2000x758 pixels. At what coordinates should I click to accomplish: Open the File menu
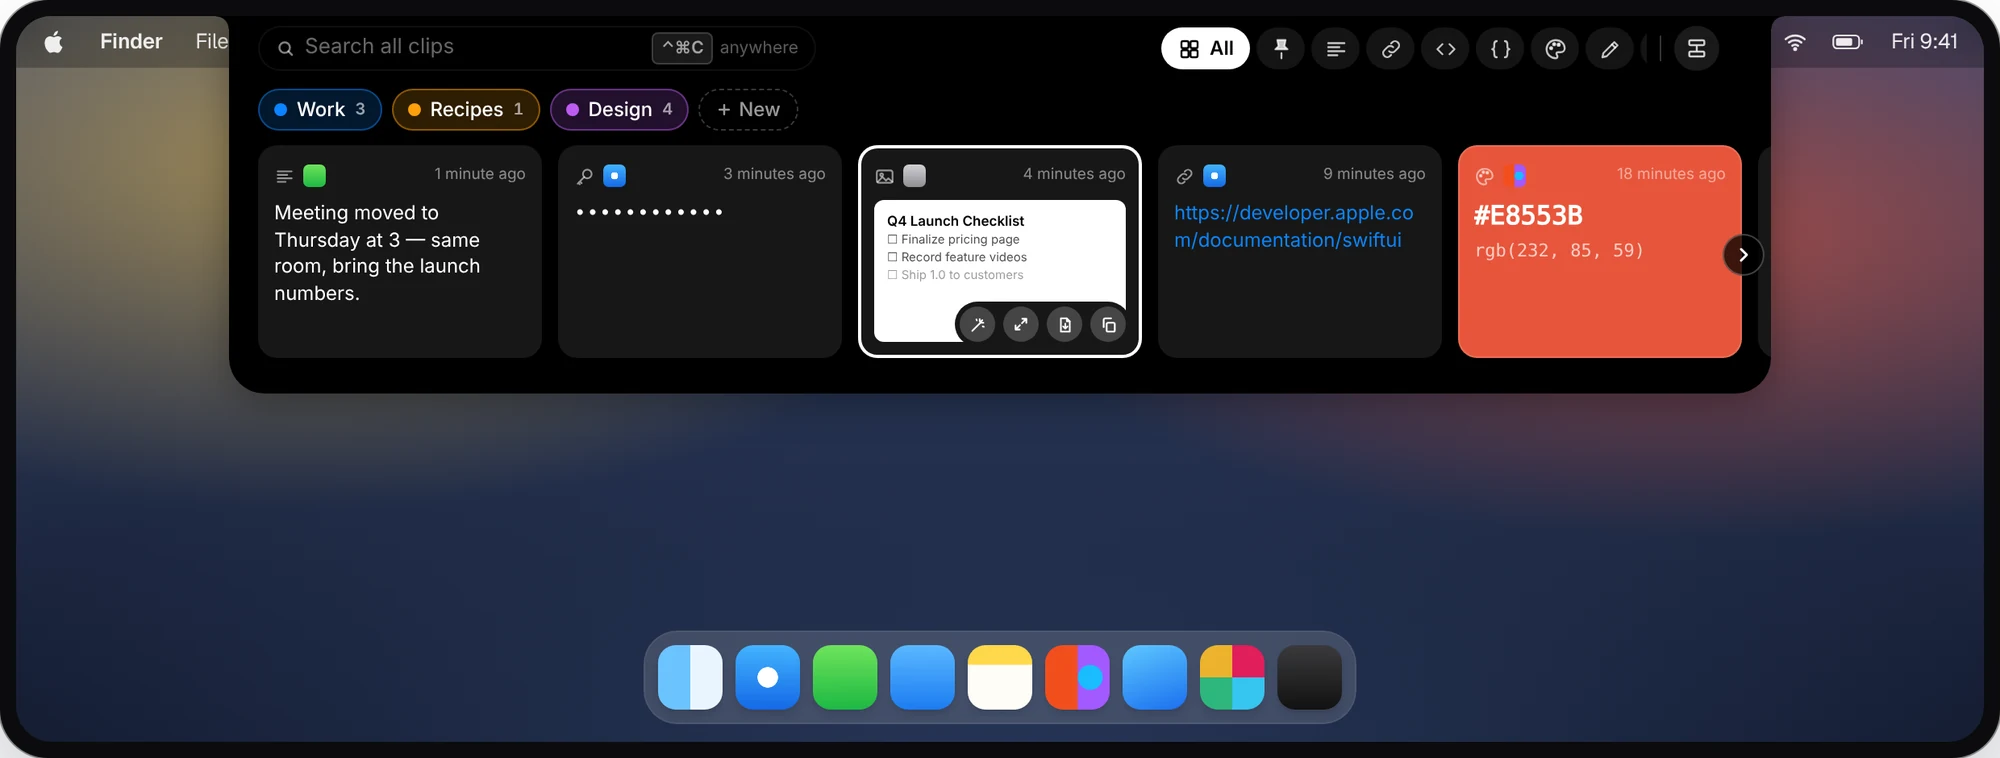[211, 41]
